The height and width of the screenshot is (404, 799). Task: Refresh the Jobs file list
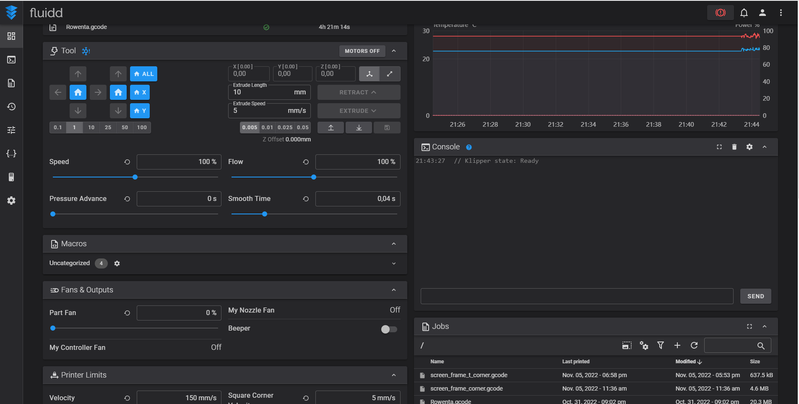(694, 345)
